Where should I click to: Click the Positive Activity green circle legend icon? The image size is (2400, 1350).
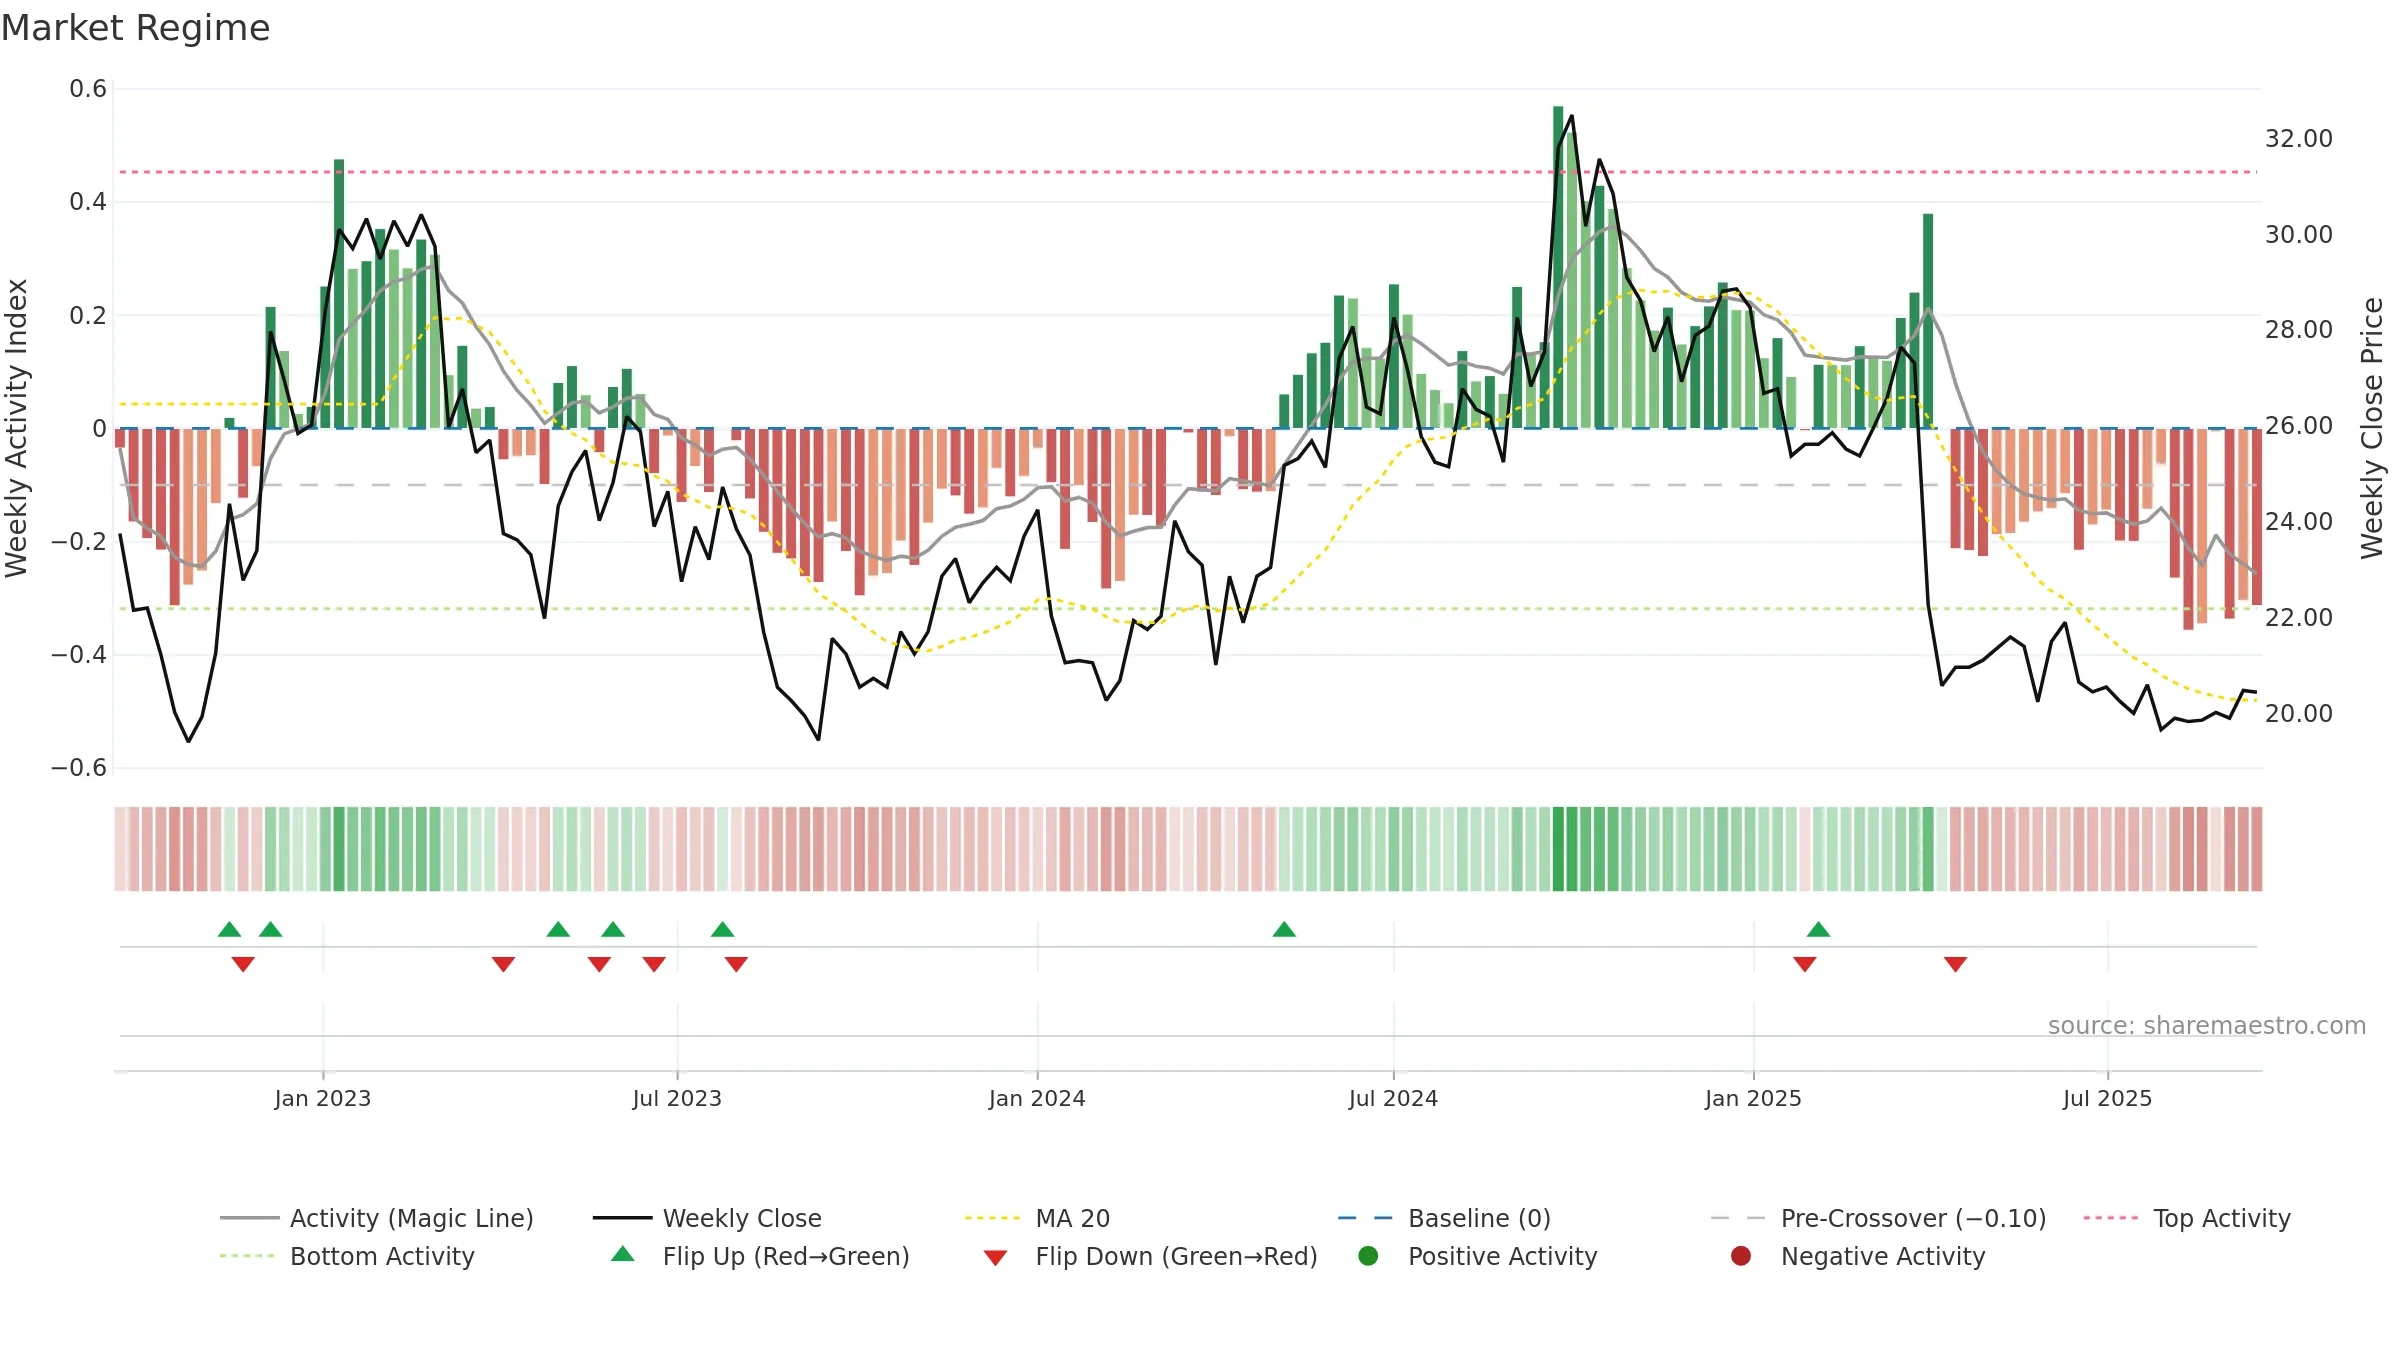point(1369,1256)
